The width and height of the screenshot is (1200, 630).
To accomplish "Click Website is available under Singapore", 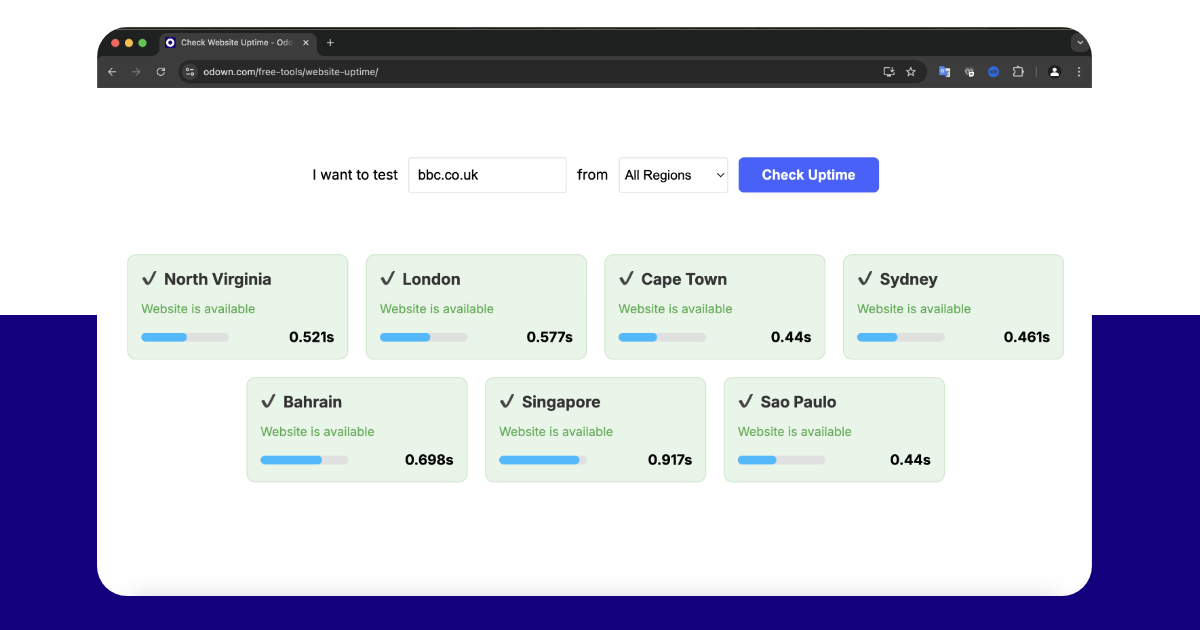I will [556, 432].
